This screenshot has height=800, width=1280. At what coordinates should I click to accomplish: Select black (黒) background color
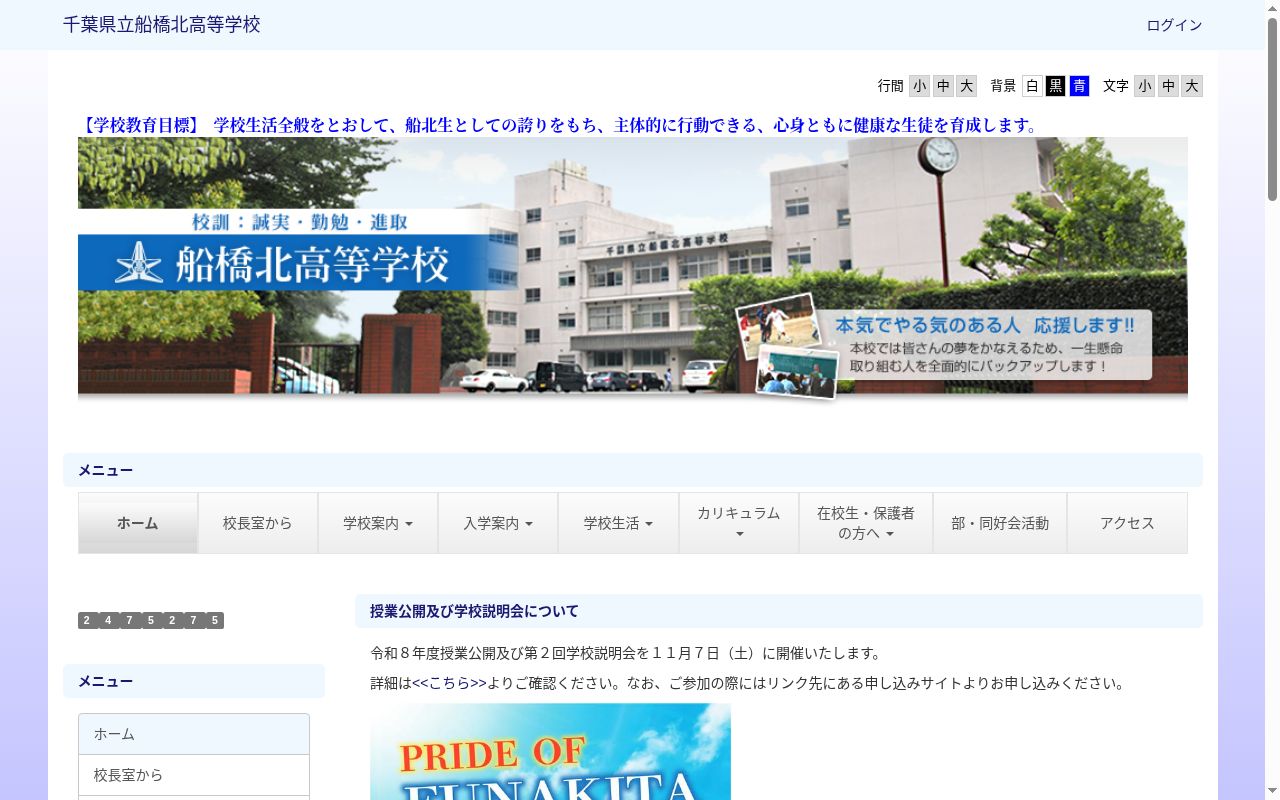tap(1056, 86)
